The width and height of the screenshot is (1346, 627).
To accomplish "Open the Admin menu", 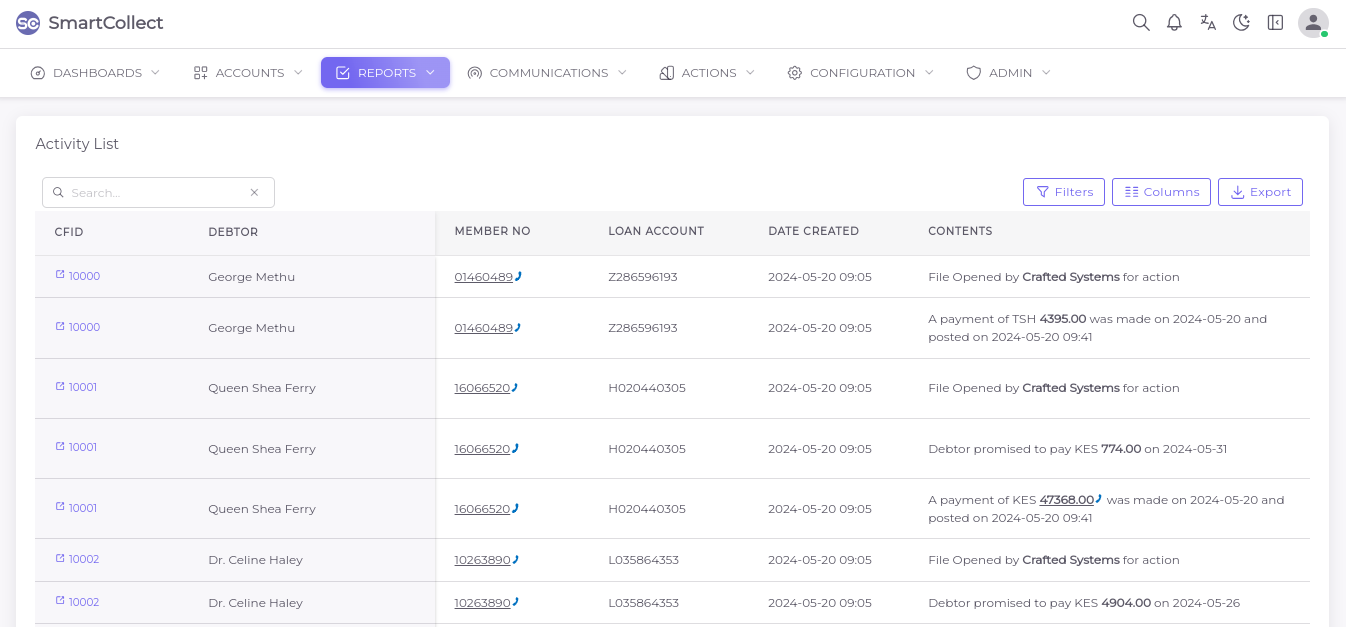I will pyautogui.click(x=1008, y=73).
